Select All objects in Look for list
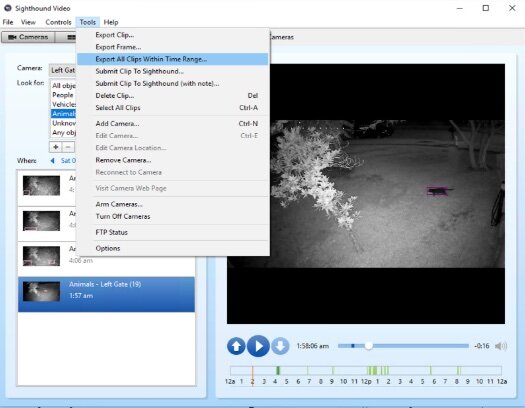The width and height of the screenshot is (525, 408). 63,86
